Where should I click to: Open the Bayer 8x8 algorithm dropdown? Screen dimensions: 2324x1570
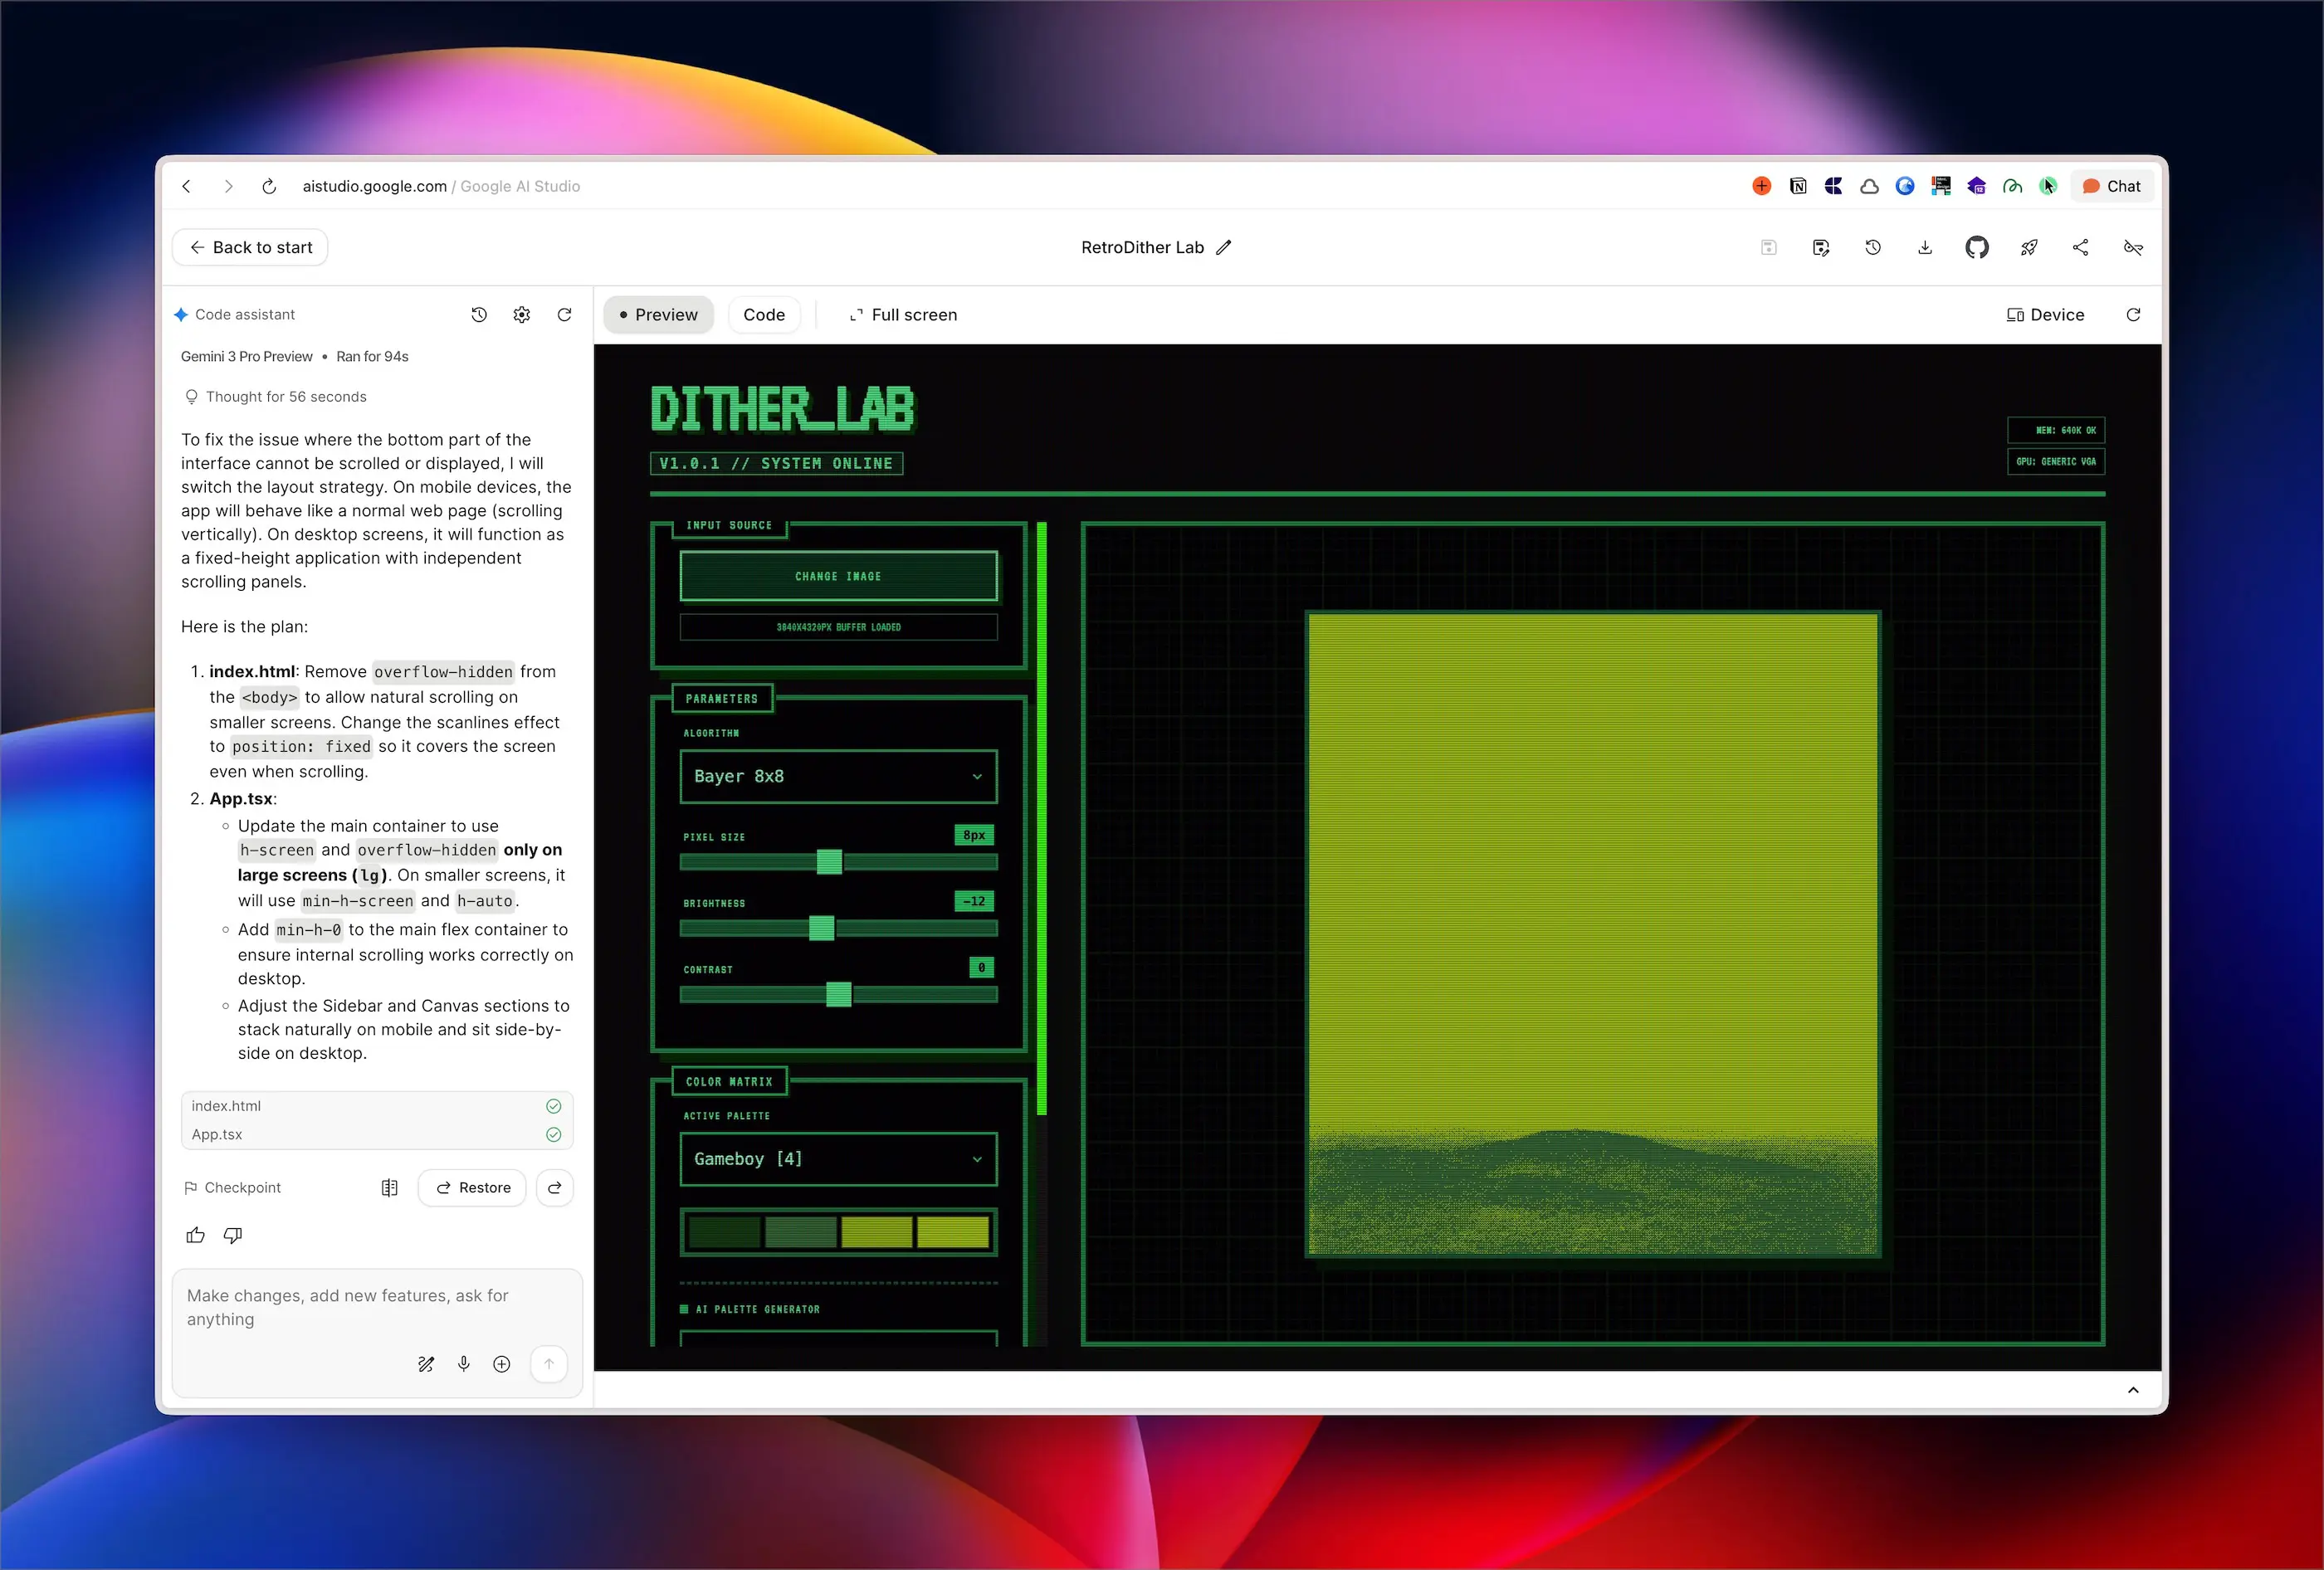point(838,776)
